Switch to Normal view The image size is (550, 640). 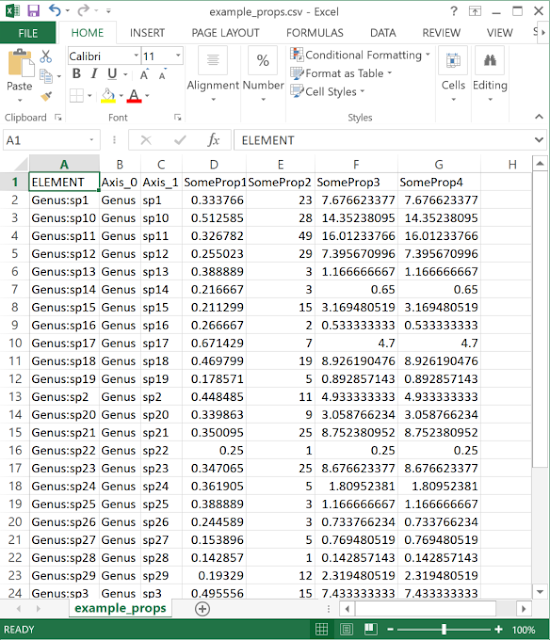322,629
